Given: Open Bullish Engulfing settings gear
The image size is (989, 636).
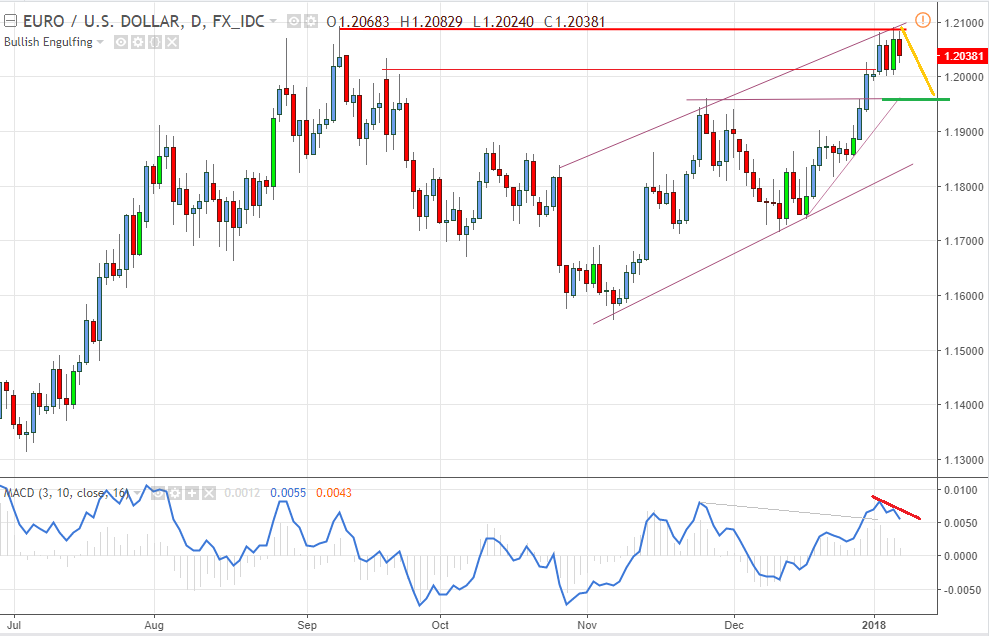Looking at the screenshot, I should pyautogui.click(x=138, y=42).
